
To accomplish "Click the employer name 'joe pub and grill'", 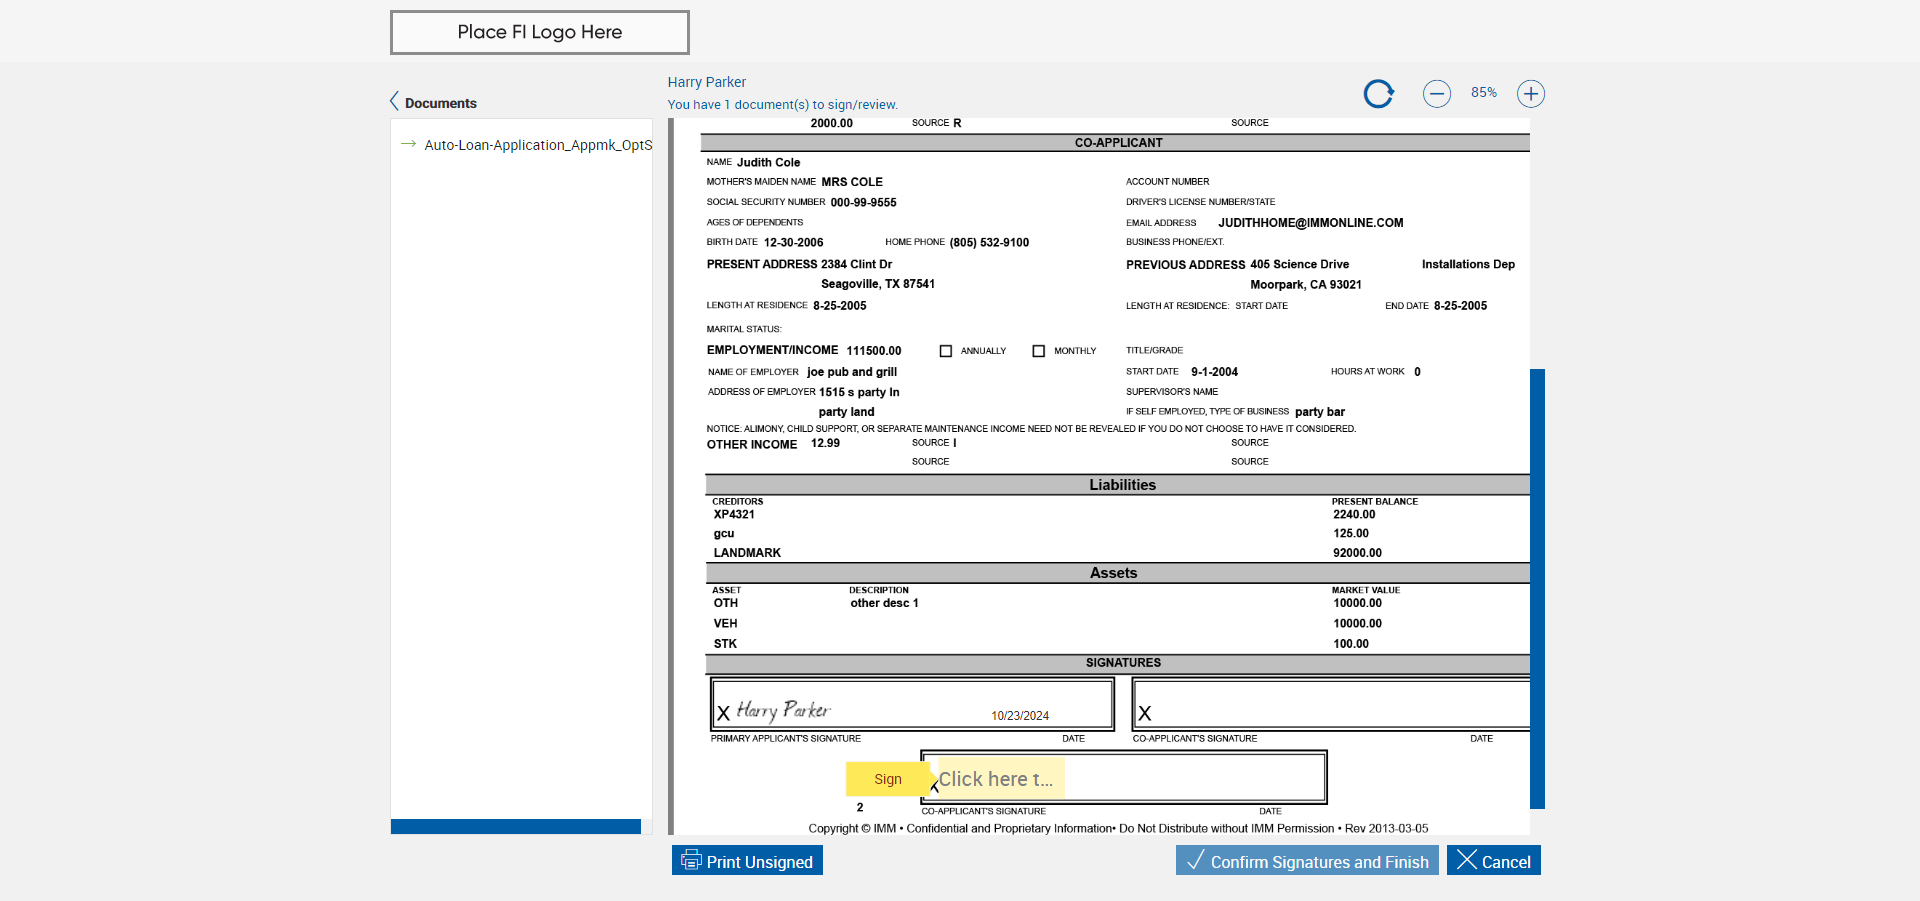I will click(852, 372).
